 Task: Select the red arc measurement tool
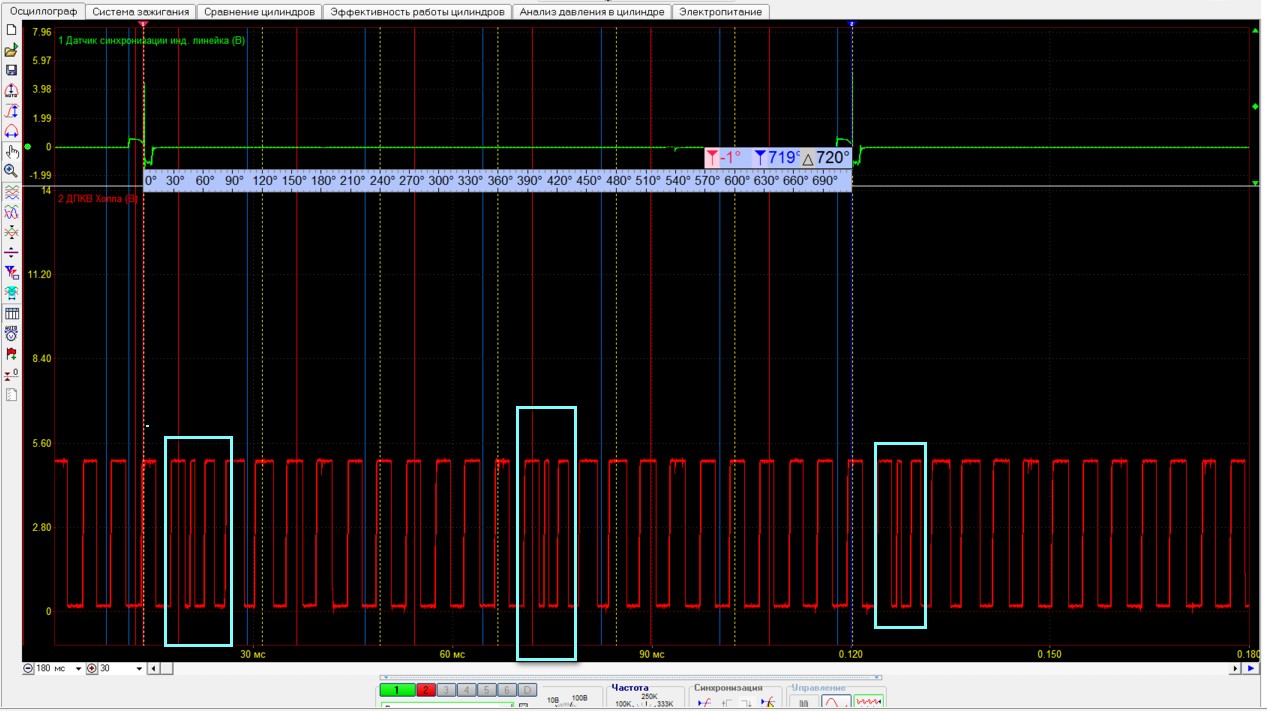coord(11,131)
